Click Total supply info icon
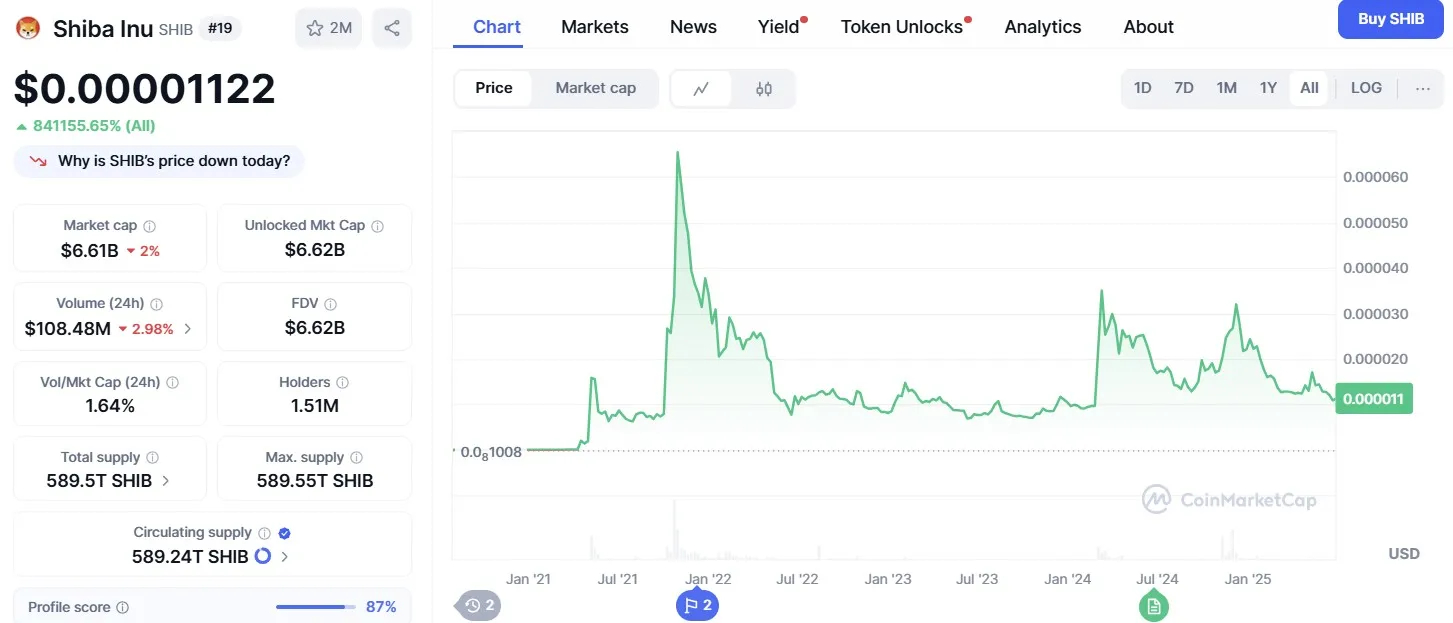The width and height of the screenshot is (1453, 623). click(x=152, y=457)
